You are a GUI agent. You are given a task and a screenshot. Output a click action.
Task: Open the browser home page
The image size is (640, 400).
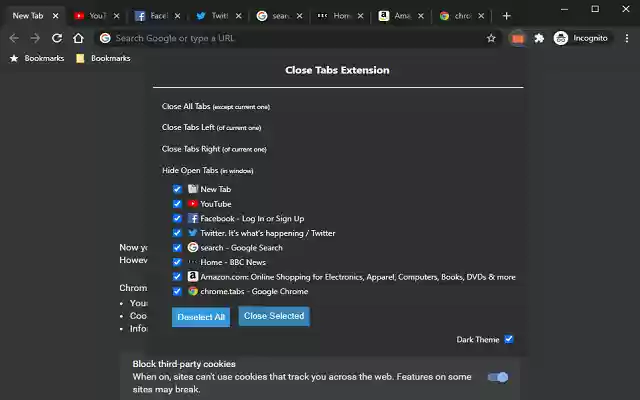point(78,38)
